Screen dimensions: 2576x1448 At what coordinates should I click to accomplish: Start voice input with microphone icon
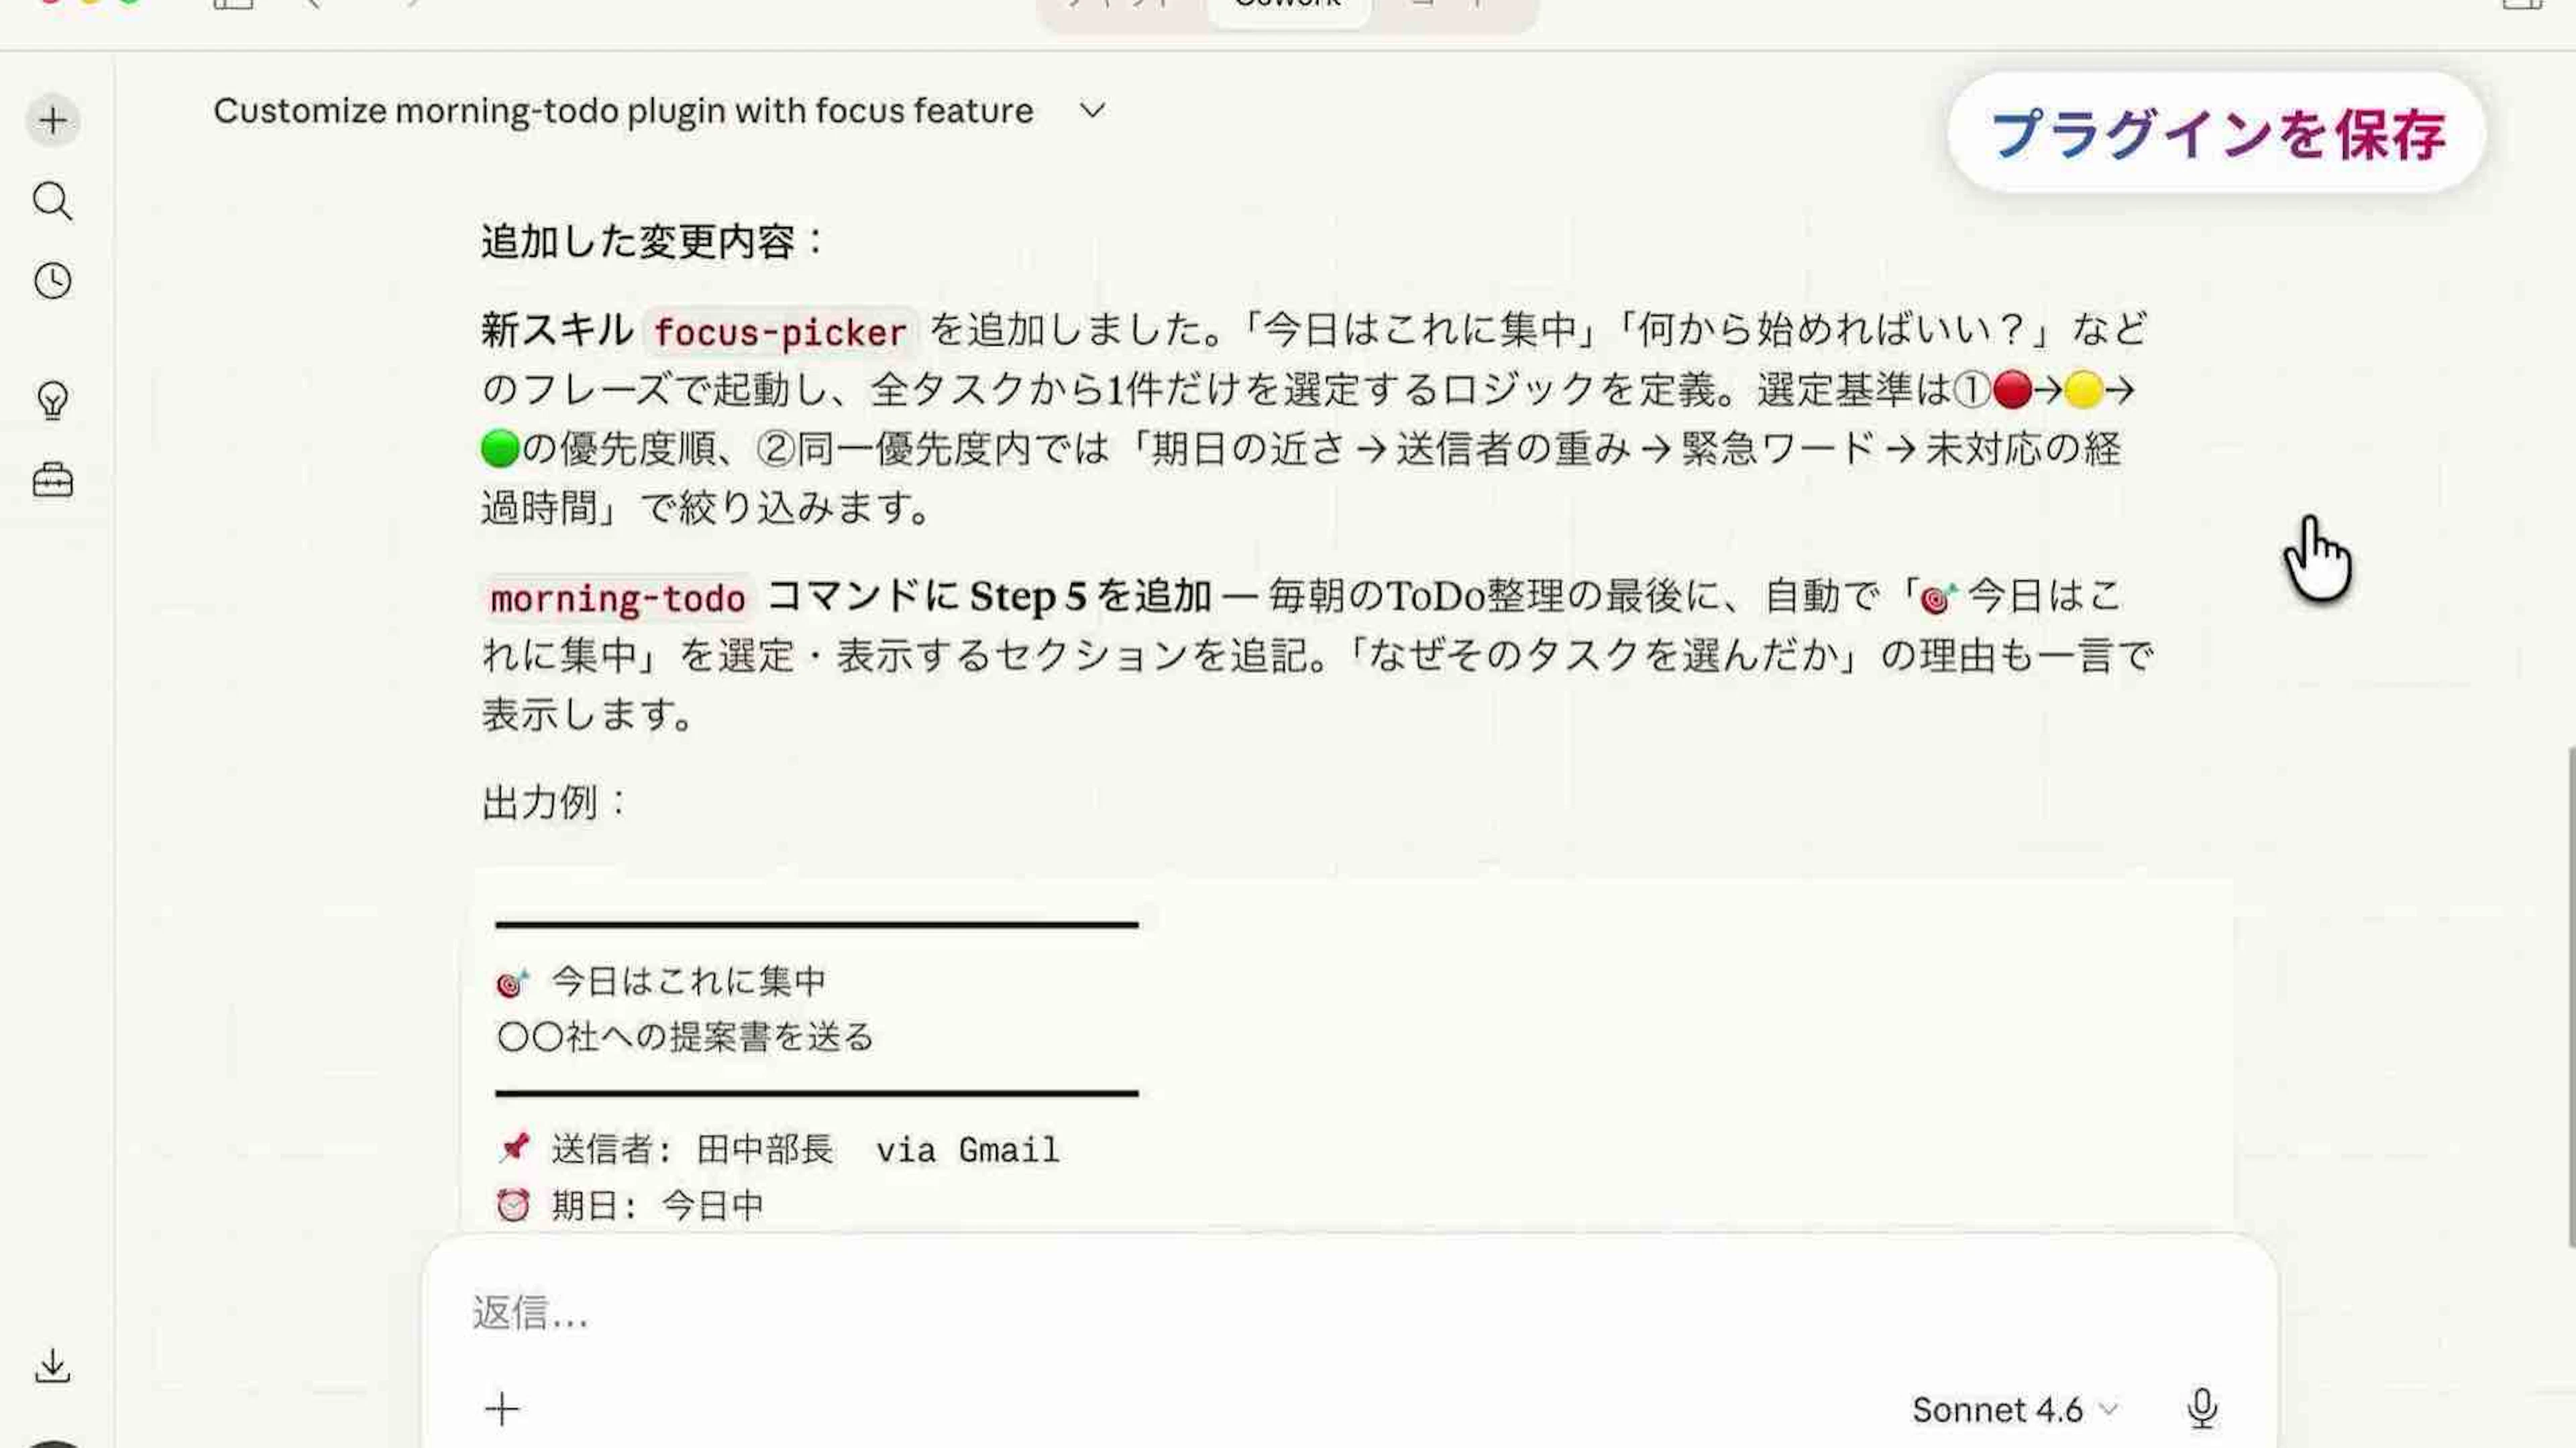point(2201,1409)
